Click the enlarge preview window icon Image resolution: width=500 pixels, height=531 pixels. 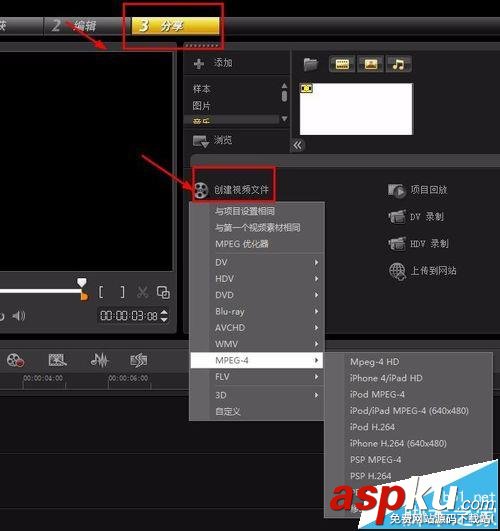pyautogui.click(x=163, y=293)
